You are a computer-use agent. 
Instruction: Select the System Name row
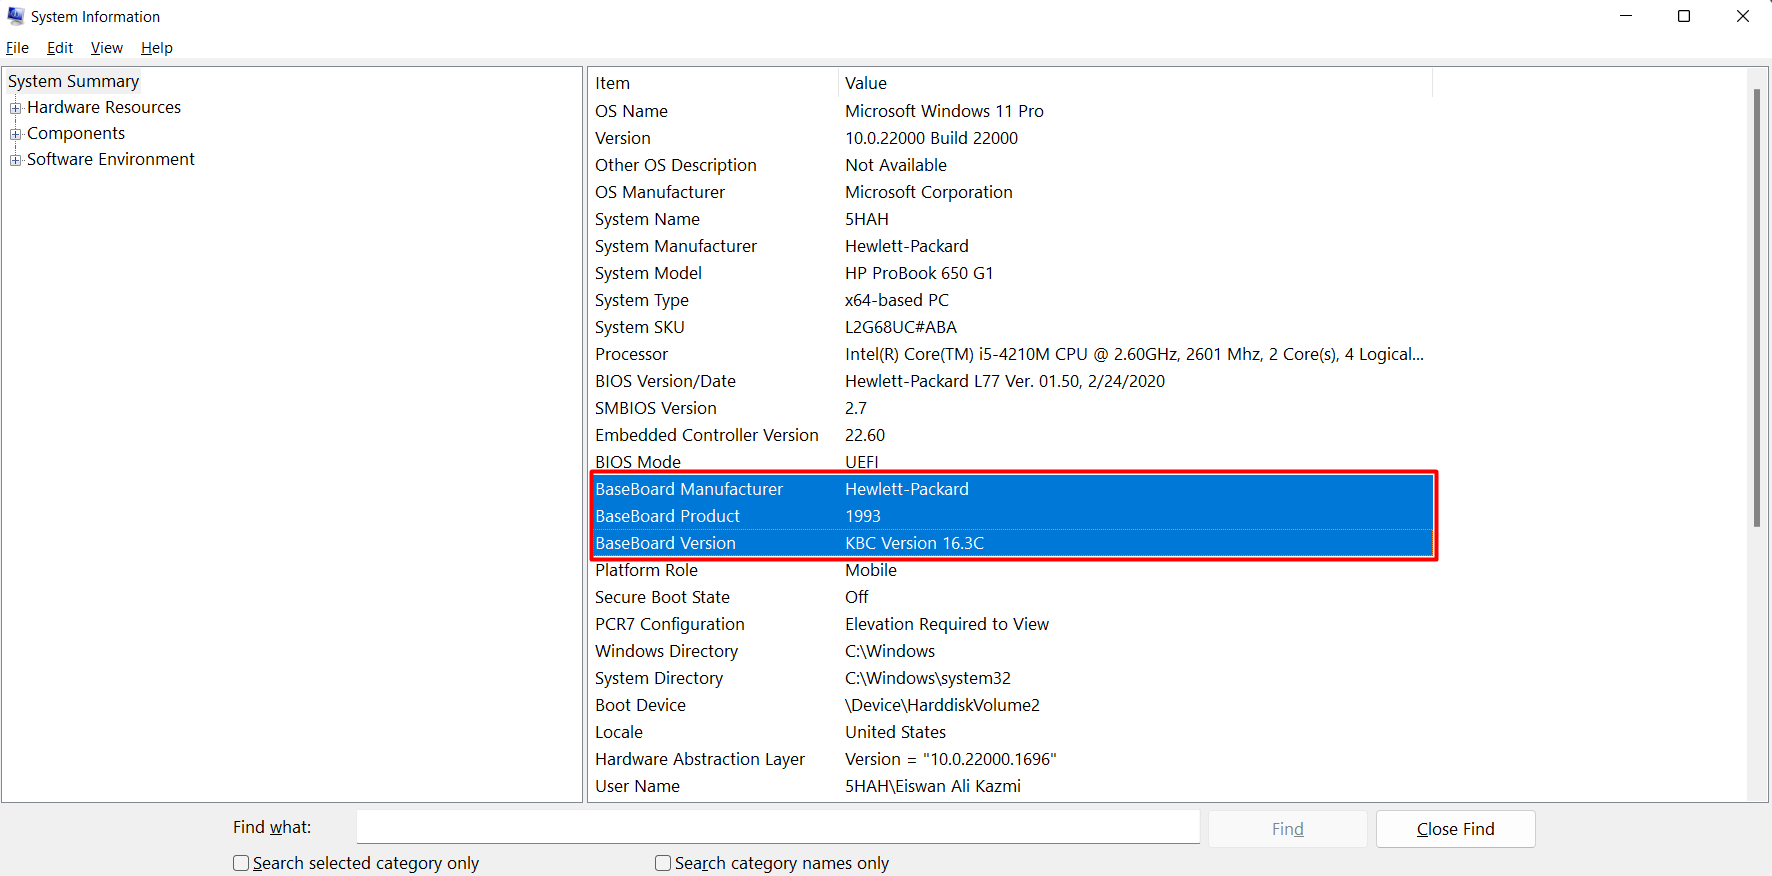[1012, 219]
